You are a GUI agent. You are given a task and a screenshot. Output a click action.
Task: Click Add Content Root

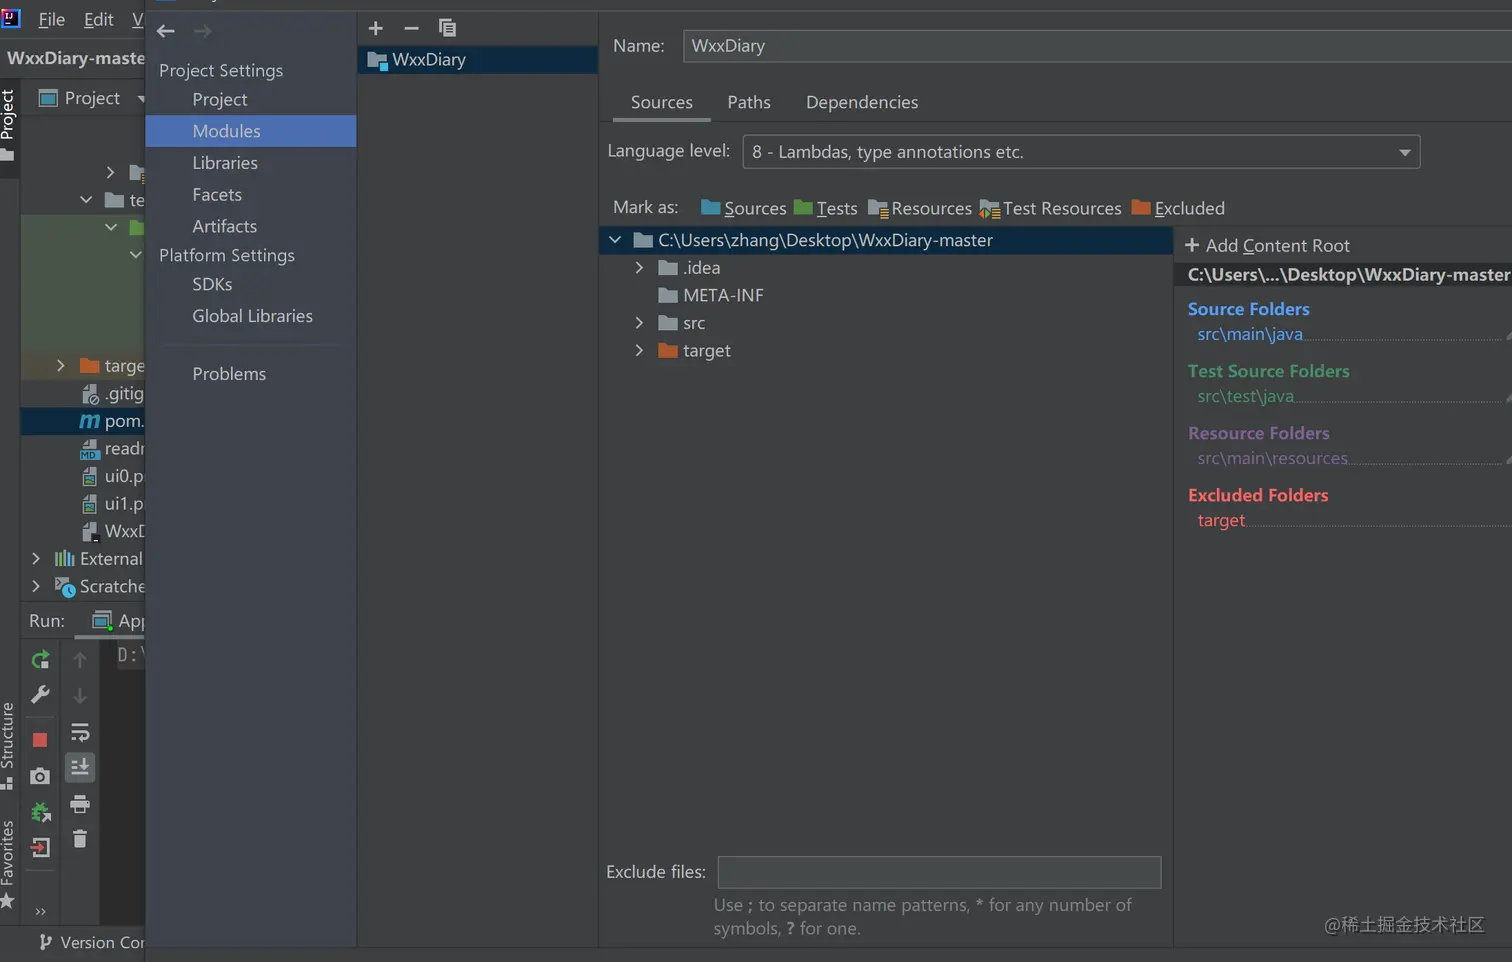1267,246
